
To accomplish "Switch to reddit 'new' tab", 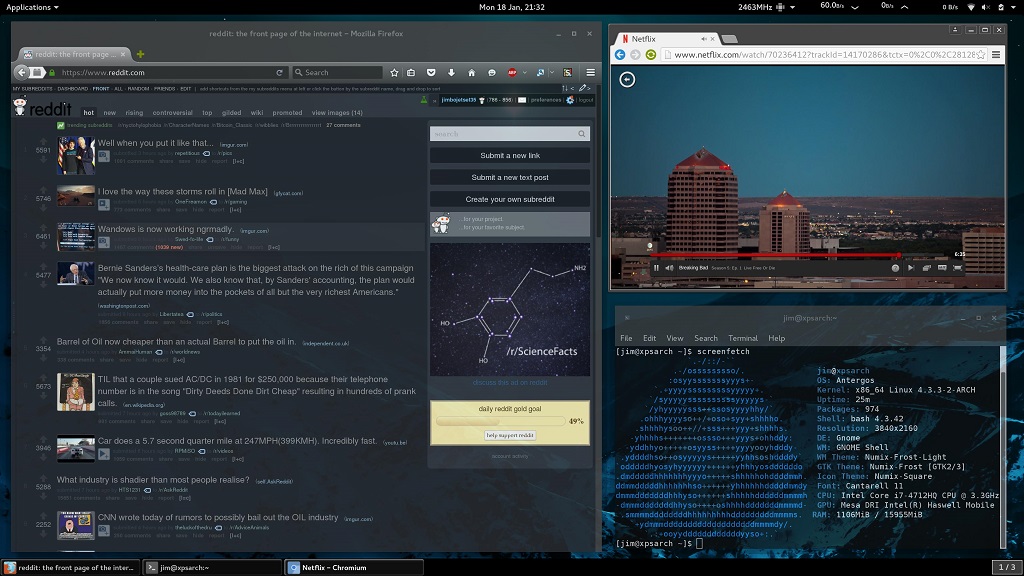I will (109, 113).
